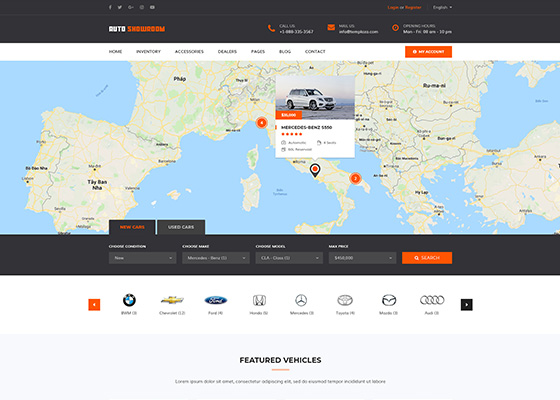
Task: Select the Ford brand logo
Action: 216,300
